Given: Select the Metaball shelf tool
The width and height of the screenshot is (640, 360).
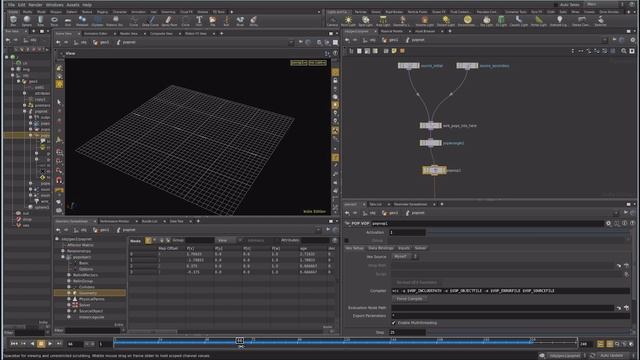Looking at the screenshot, I should [x=82, y=20].
